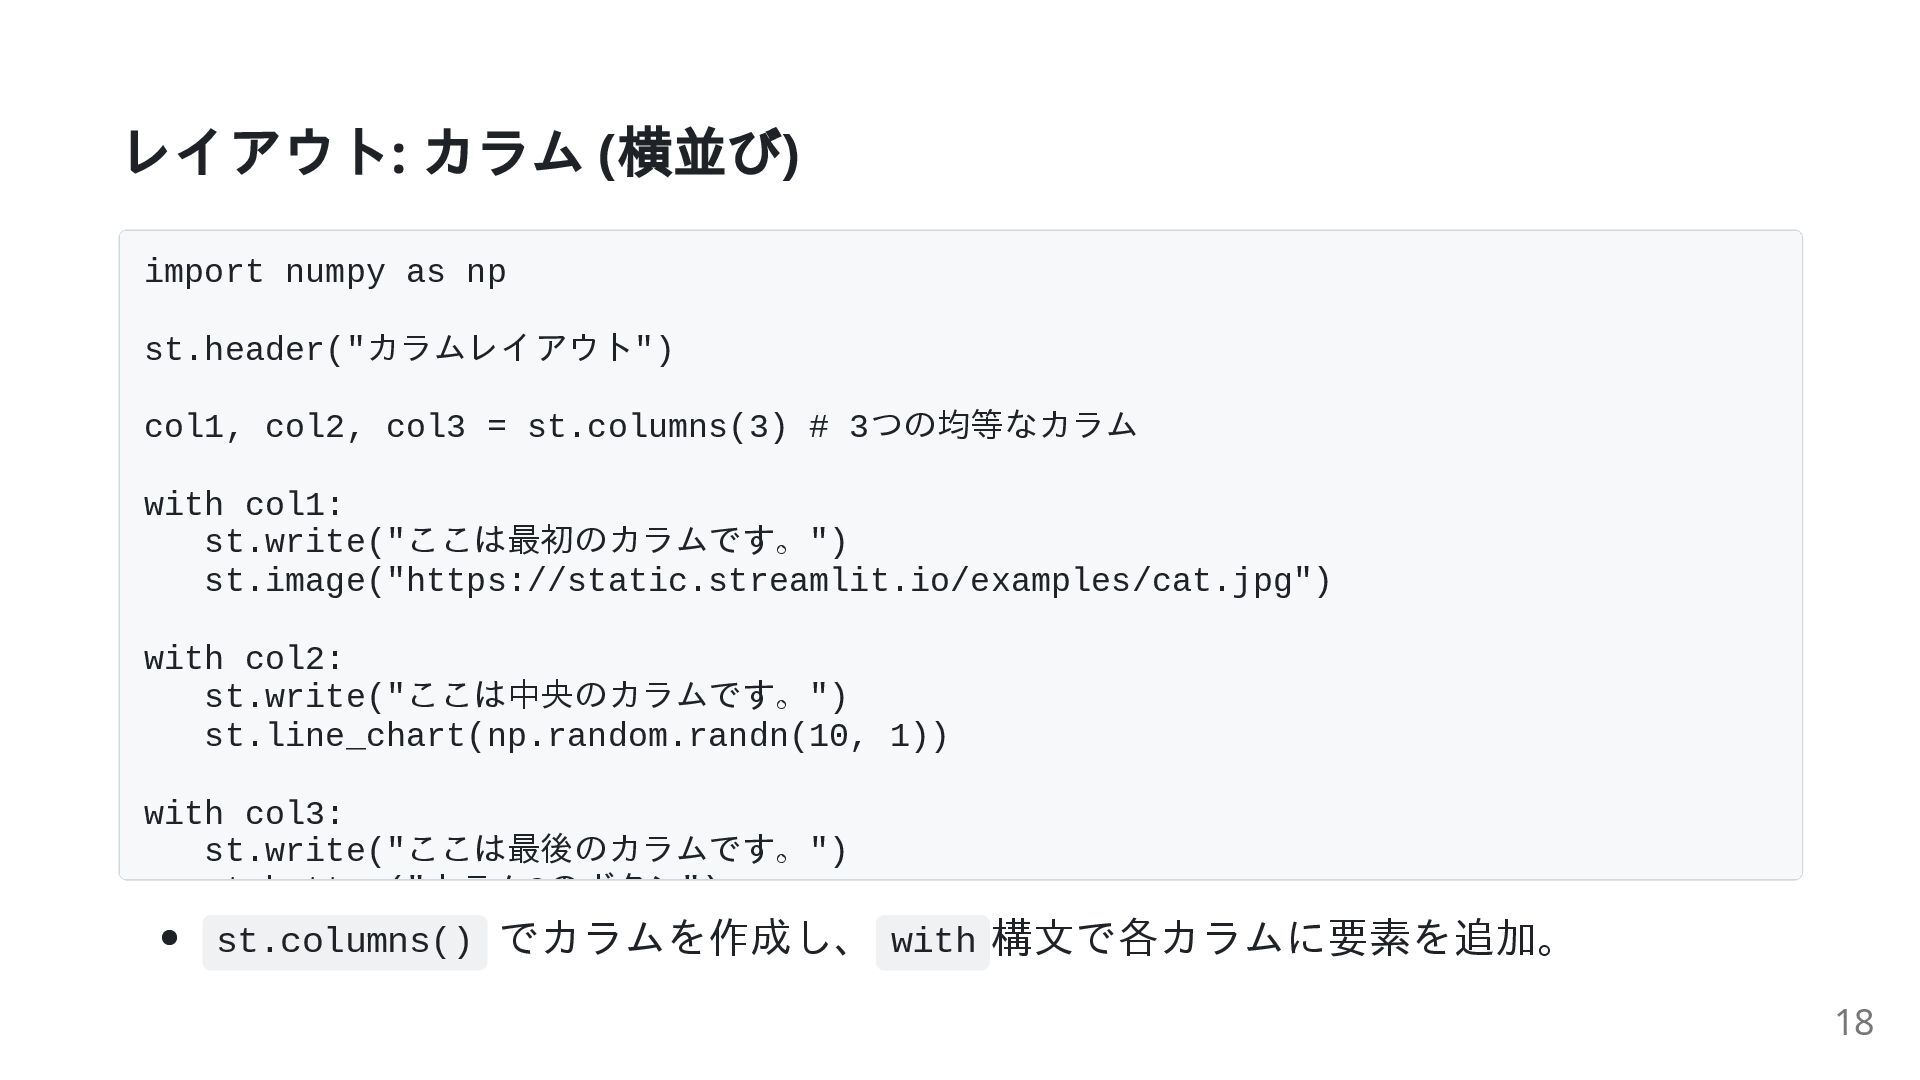Click the st.line_chart code line
This screenshot has width=1920, height=1080.
[x=576, y=737]
